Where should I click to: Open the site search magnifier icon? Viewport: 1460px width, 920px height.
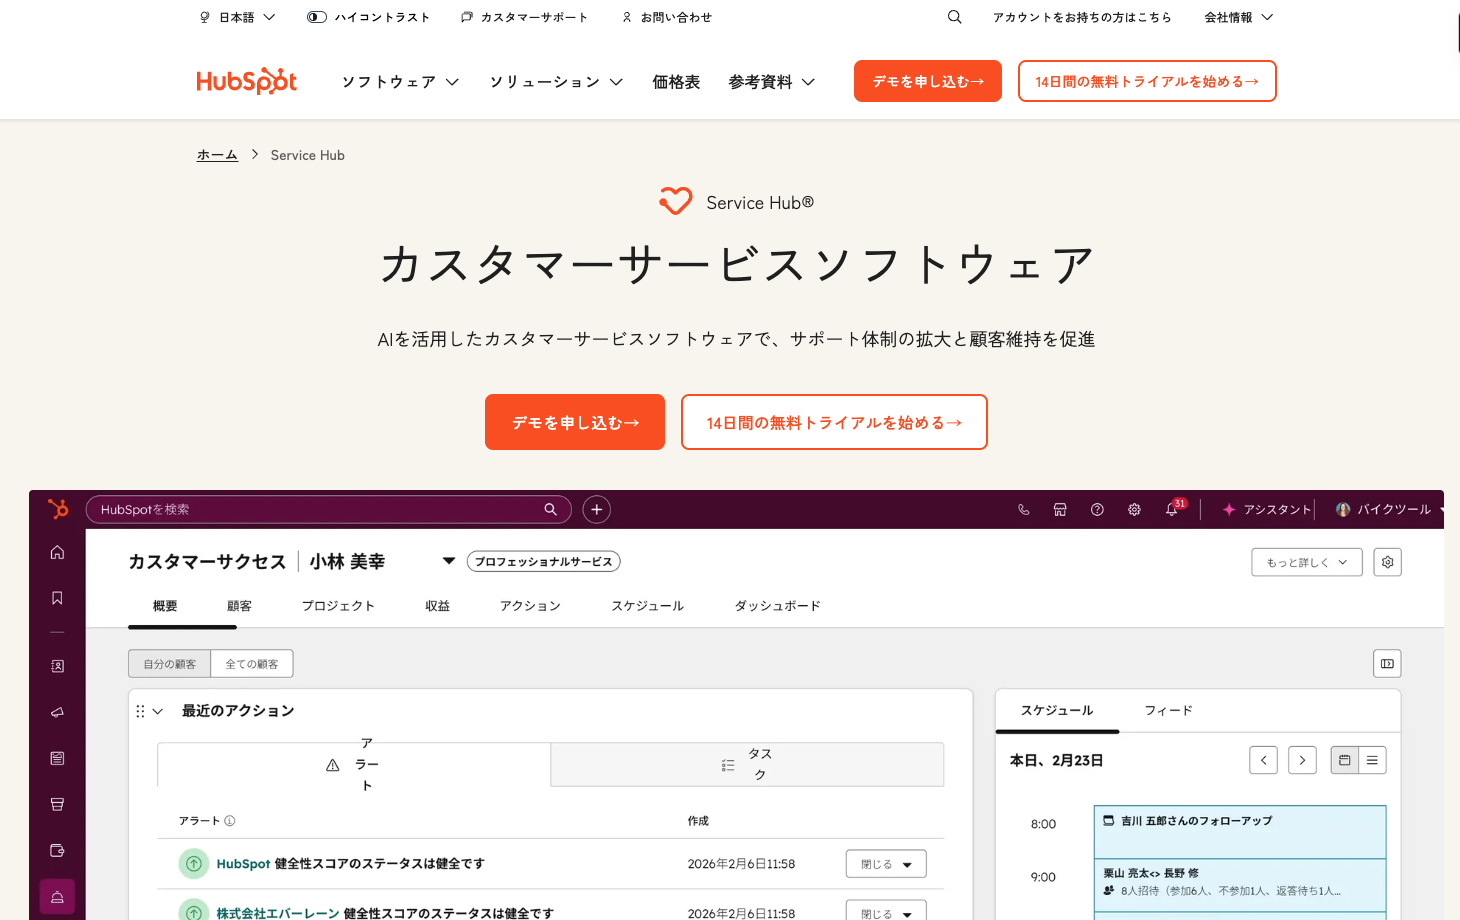coord(955,17)
